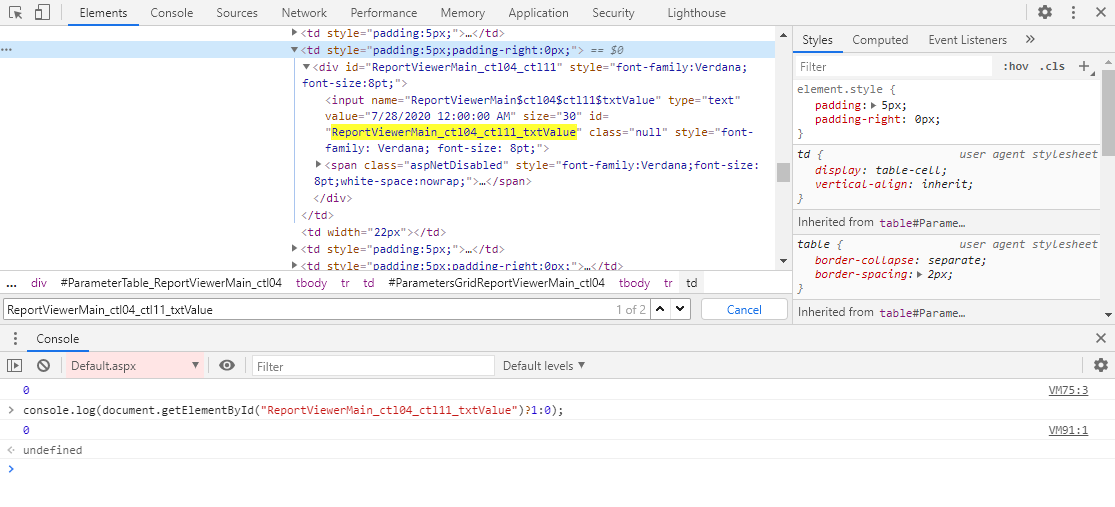
Task: Toggle :hov element state panel
Action: click(1015, 66)
